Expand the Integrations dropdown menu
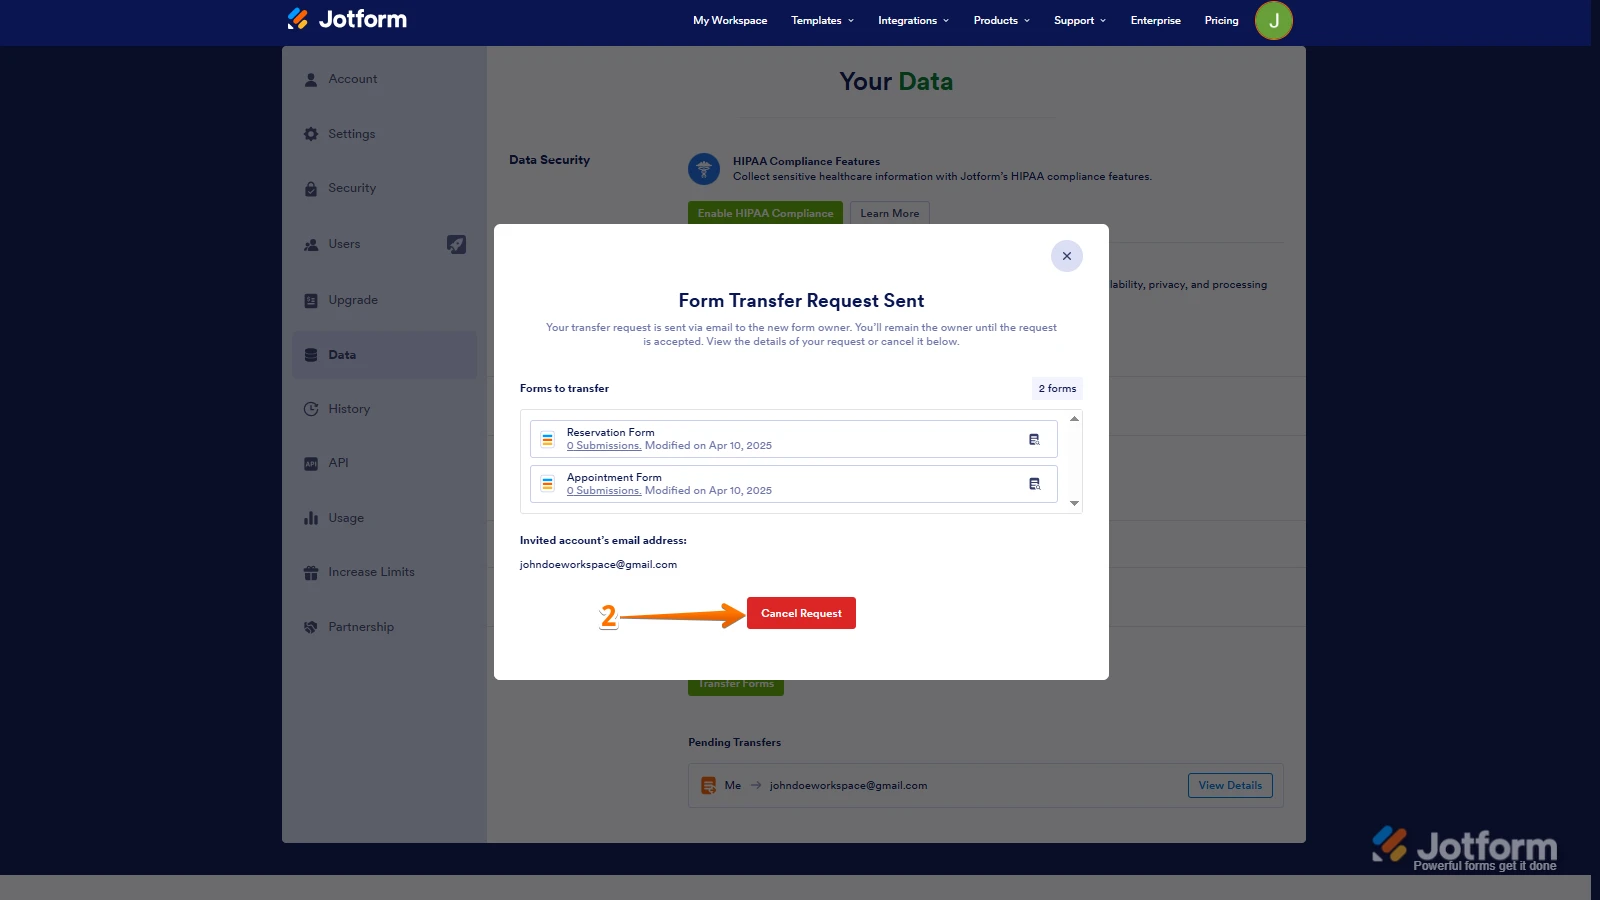The image size is (1600, 900). tap(913, 20)
